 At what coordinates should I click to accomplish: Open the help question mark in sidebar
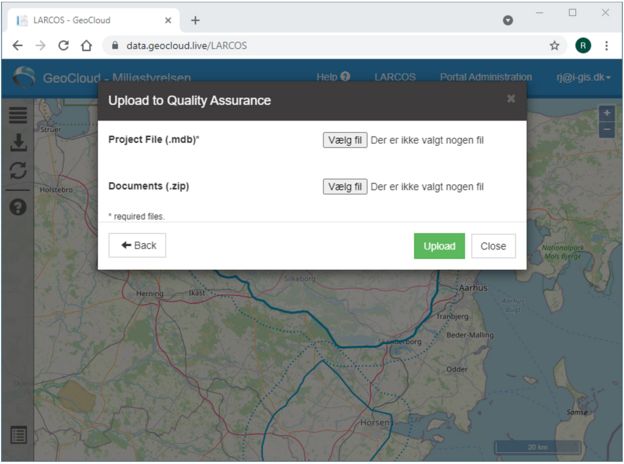point(18,207)
